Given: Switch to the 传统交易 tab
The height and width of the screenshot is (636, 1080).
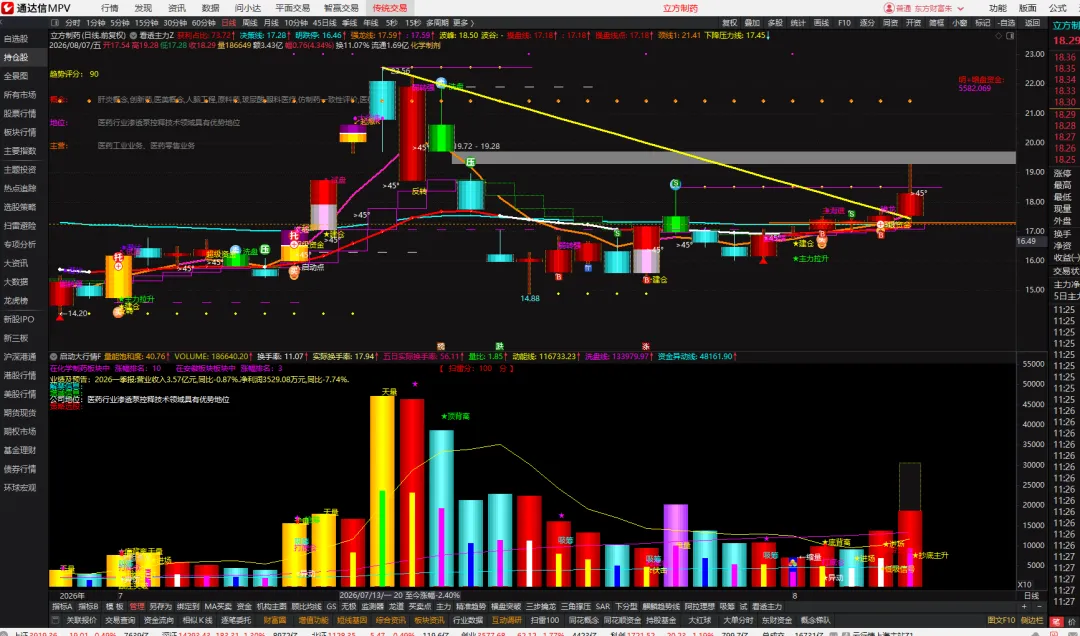Looking at the screenshot, I should 390,8.
